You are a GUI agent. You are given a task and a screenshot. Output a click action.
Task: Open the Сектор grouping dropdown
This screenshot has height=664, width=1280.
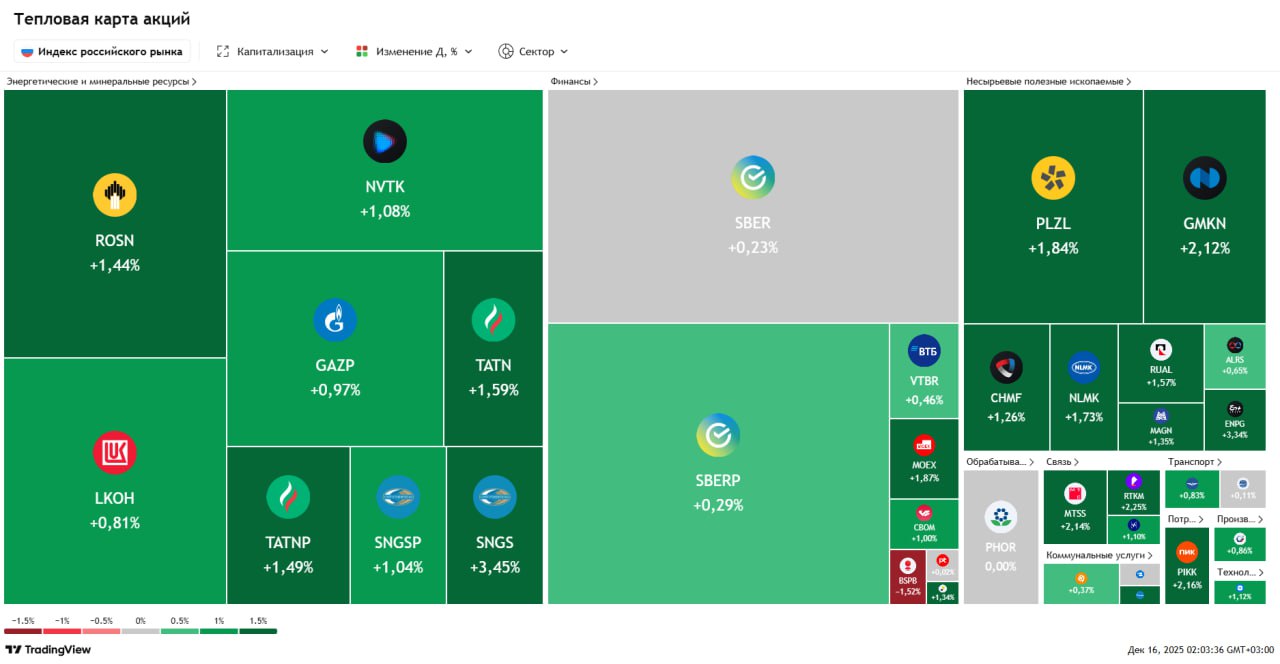tap(533, 51)
